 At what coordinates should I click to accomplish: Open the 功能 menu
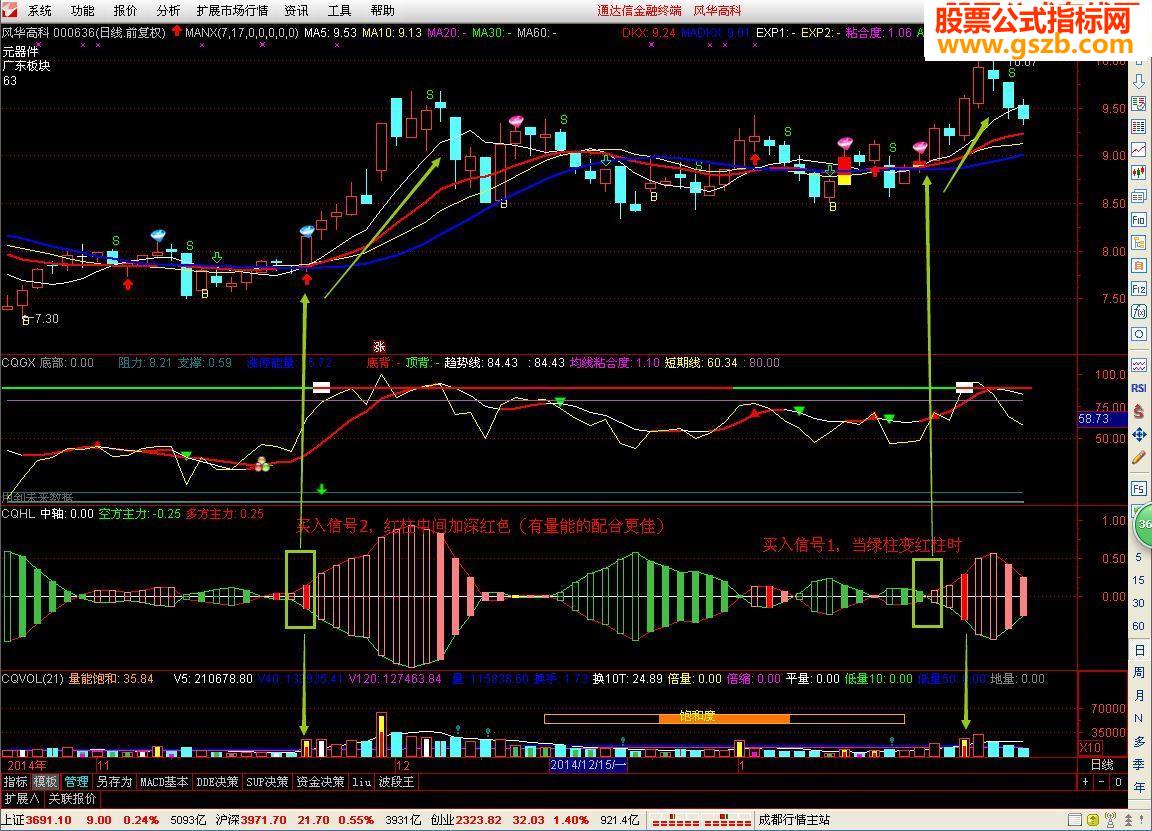coord(82,11)
